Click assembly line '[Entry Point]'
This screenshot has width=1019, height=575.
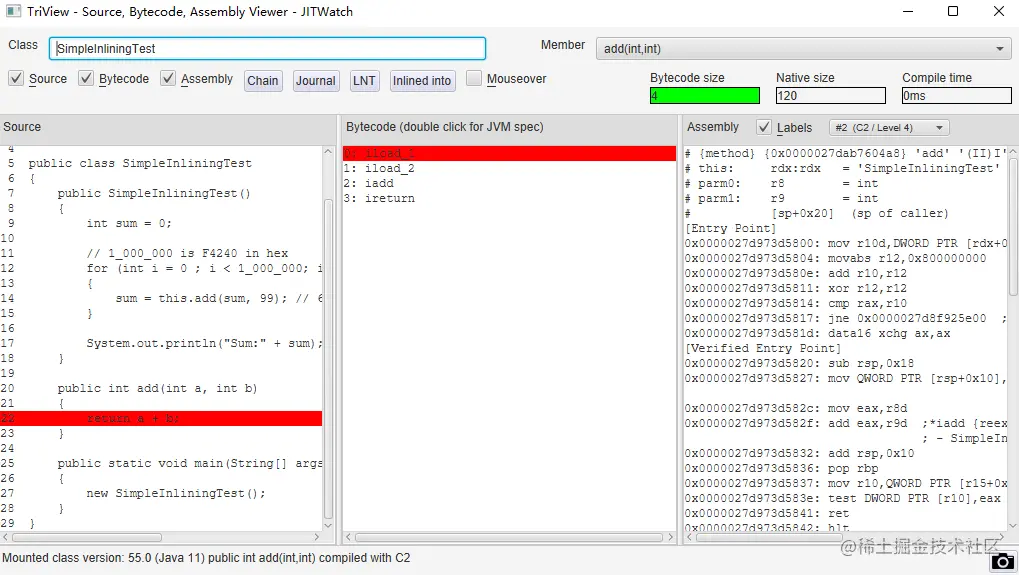(730, 228)
